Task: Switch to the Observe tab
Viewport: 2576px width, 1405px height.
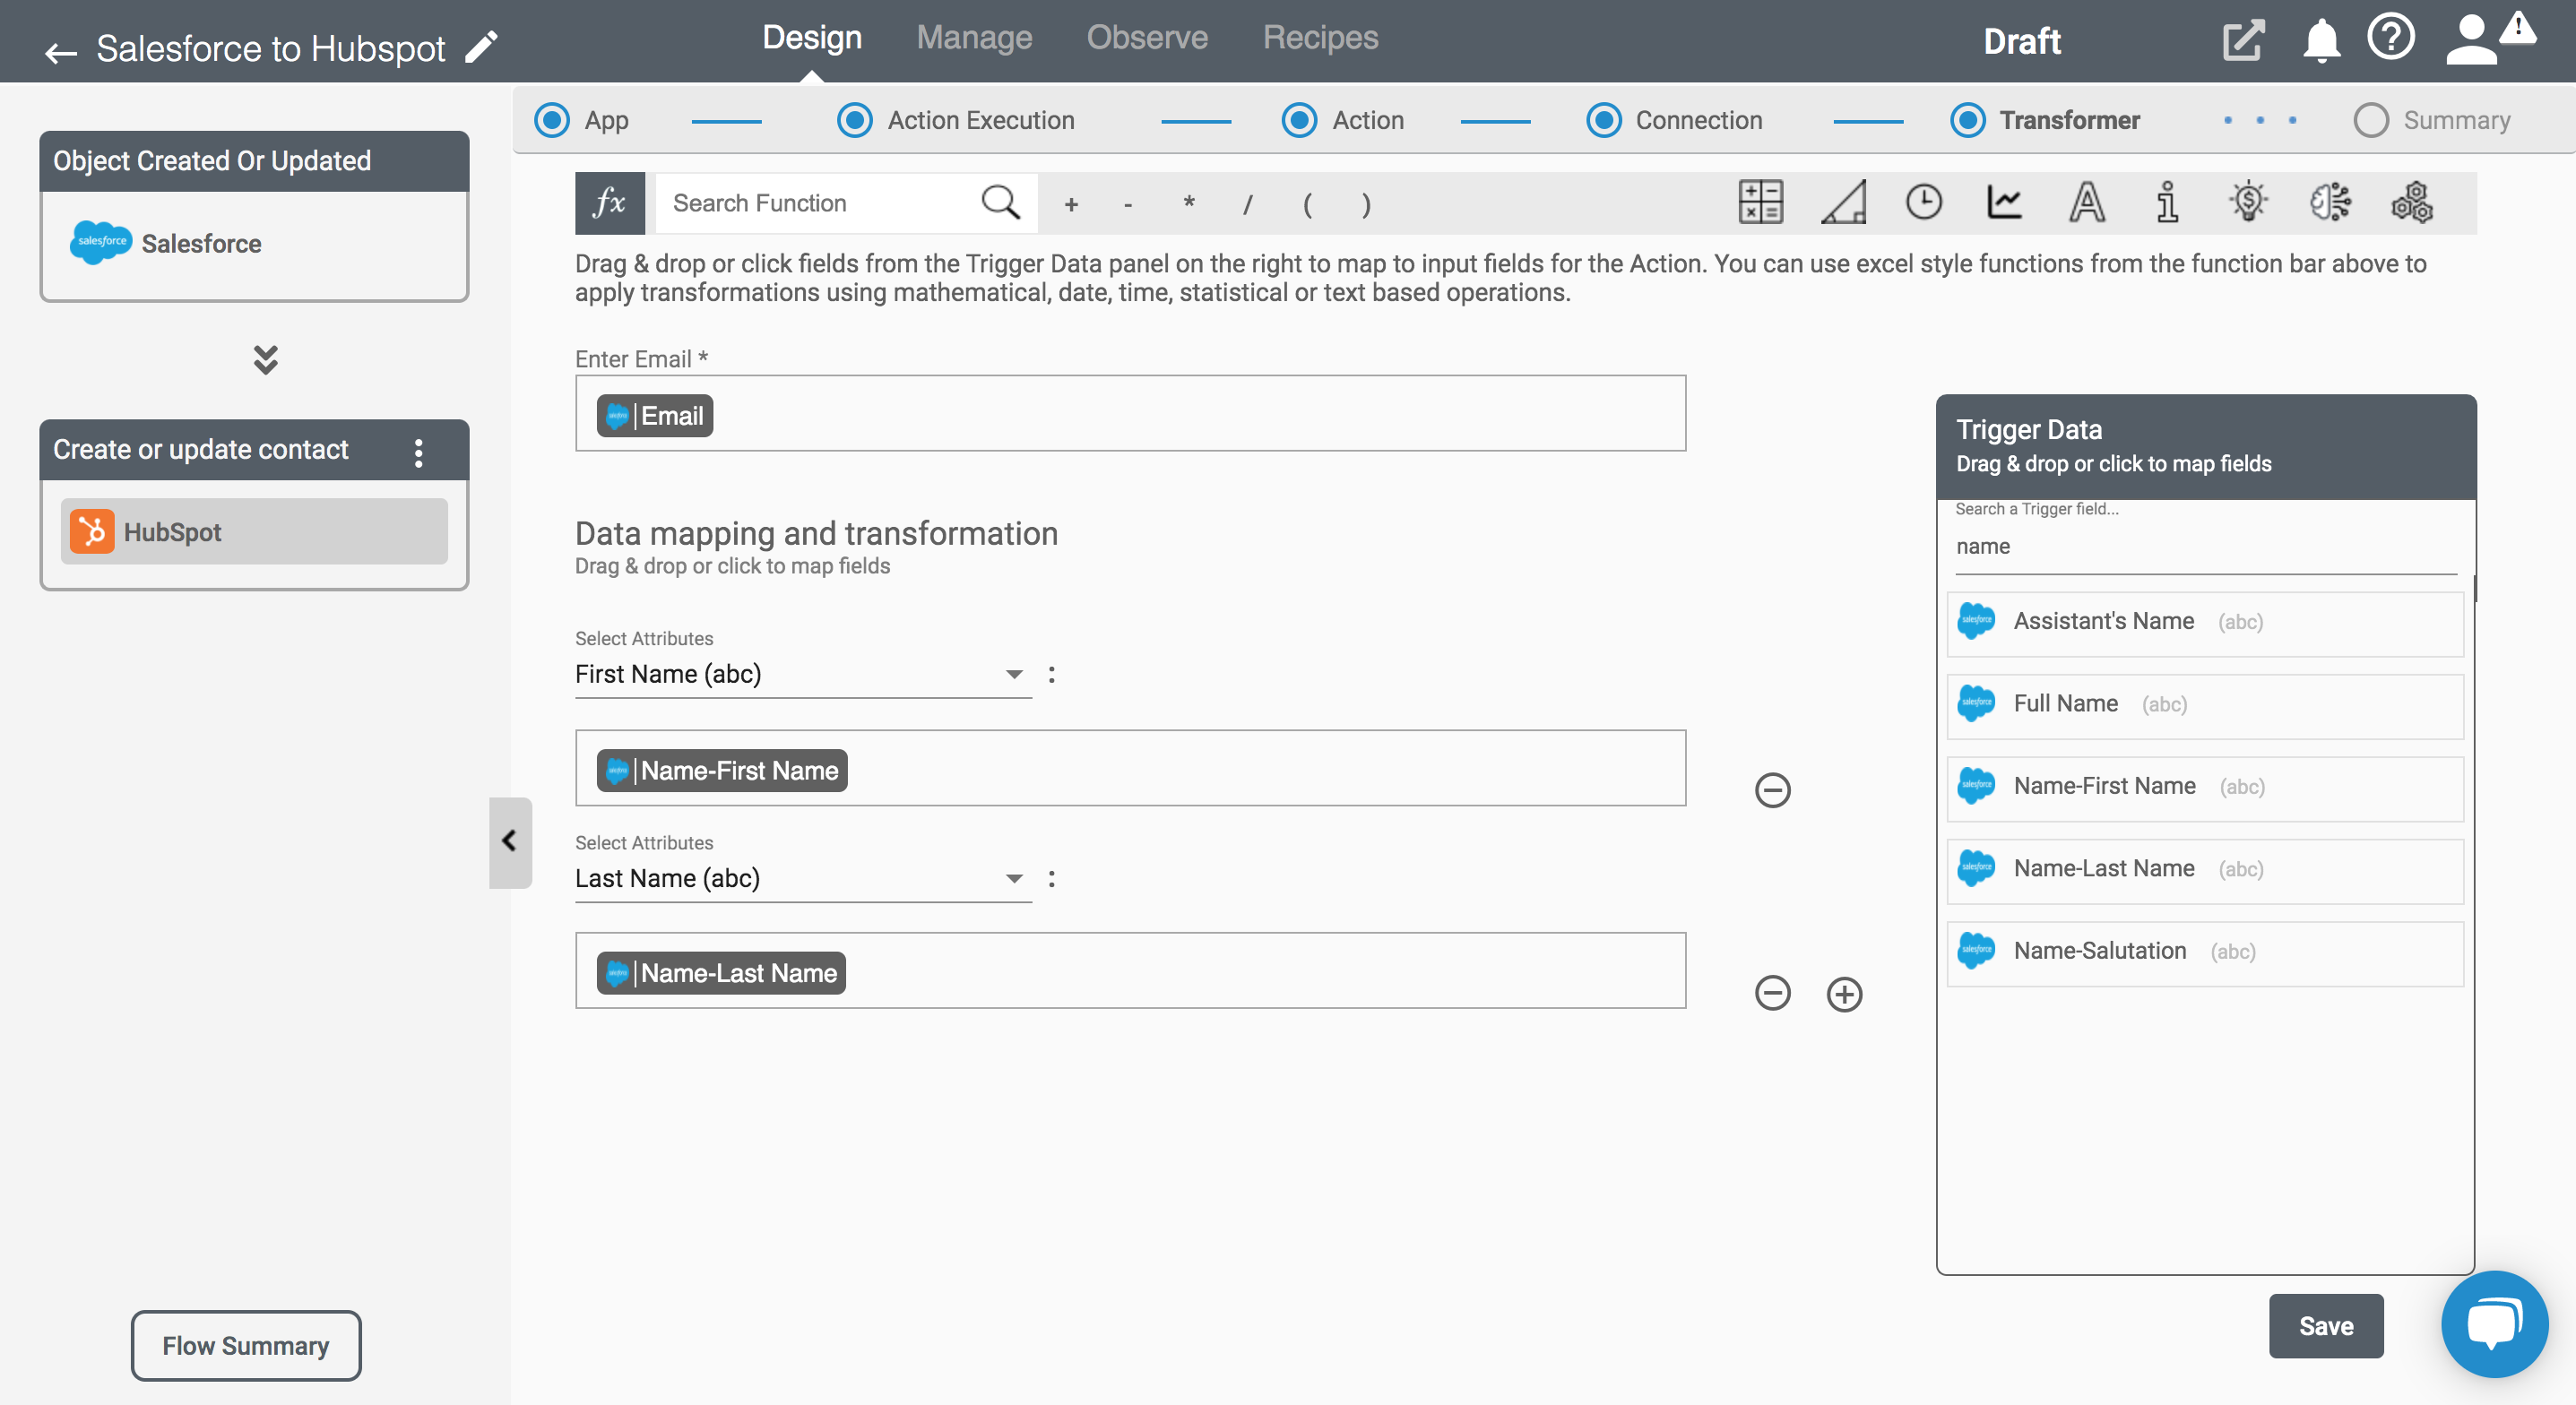Action: (x=1147, y=38)
